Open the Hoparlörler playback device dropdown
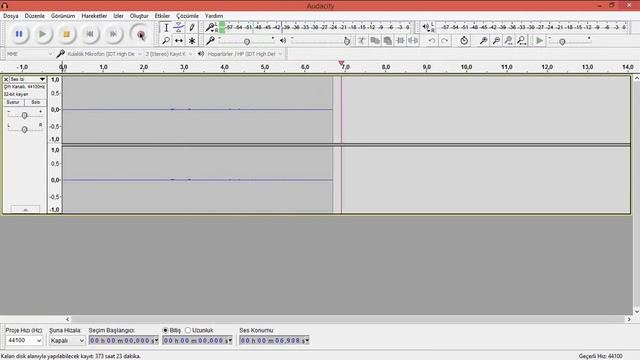 [x=244, y=54]
